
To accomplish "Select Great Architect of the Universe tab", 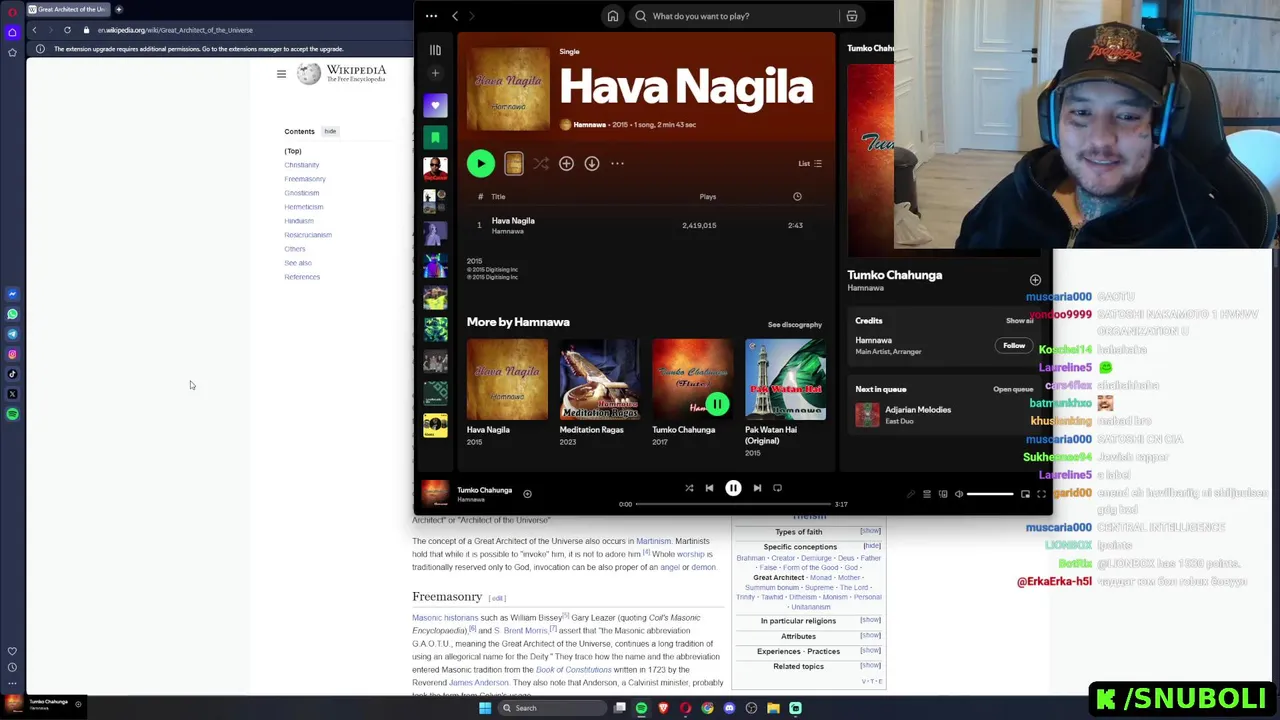I will click(x=68, y=9).
